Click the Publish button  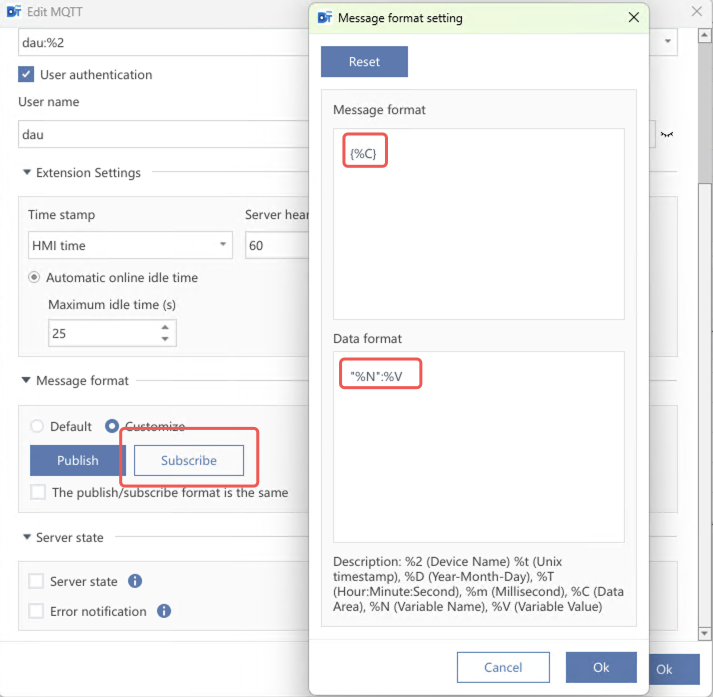point(78,460)
